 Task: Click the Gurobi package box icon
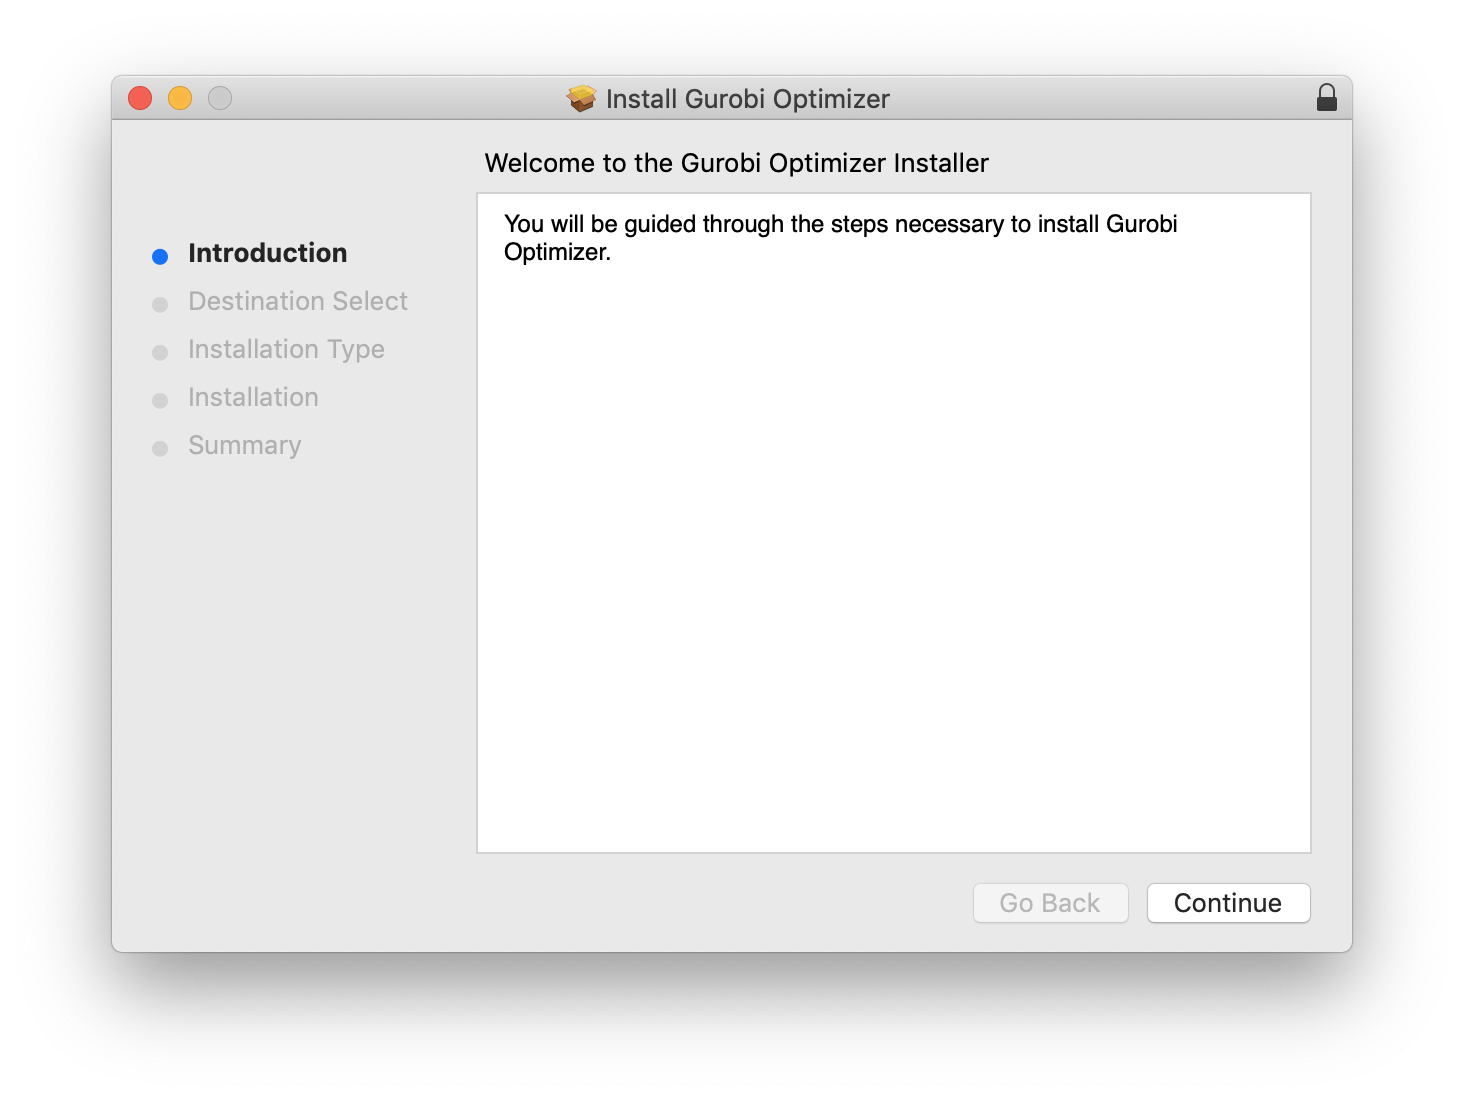pyautogui.click(x=581, y=98)
